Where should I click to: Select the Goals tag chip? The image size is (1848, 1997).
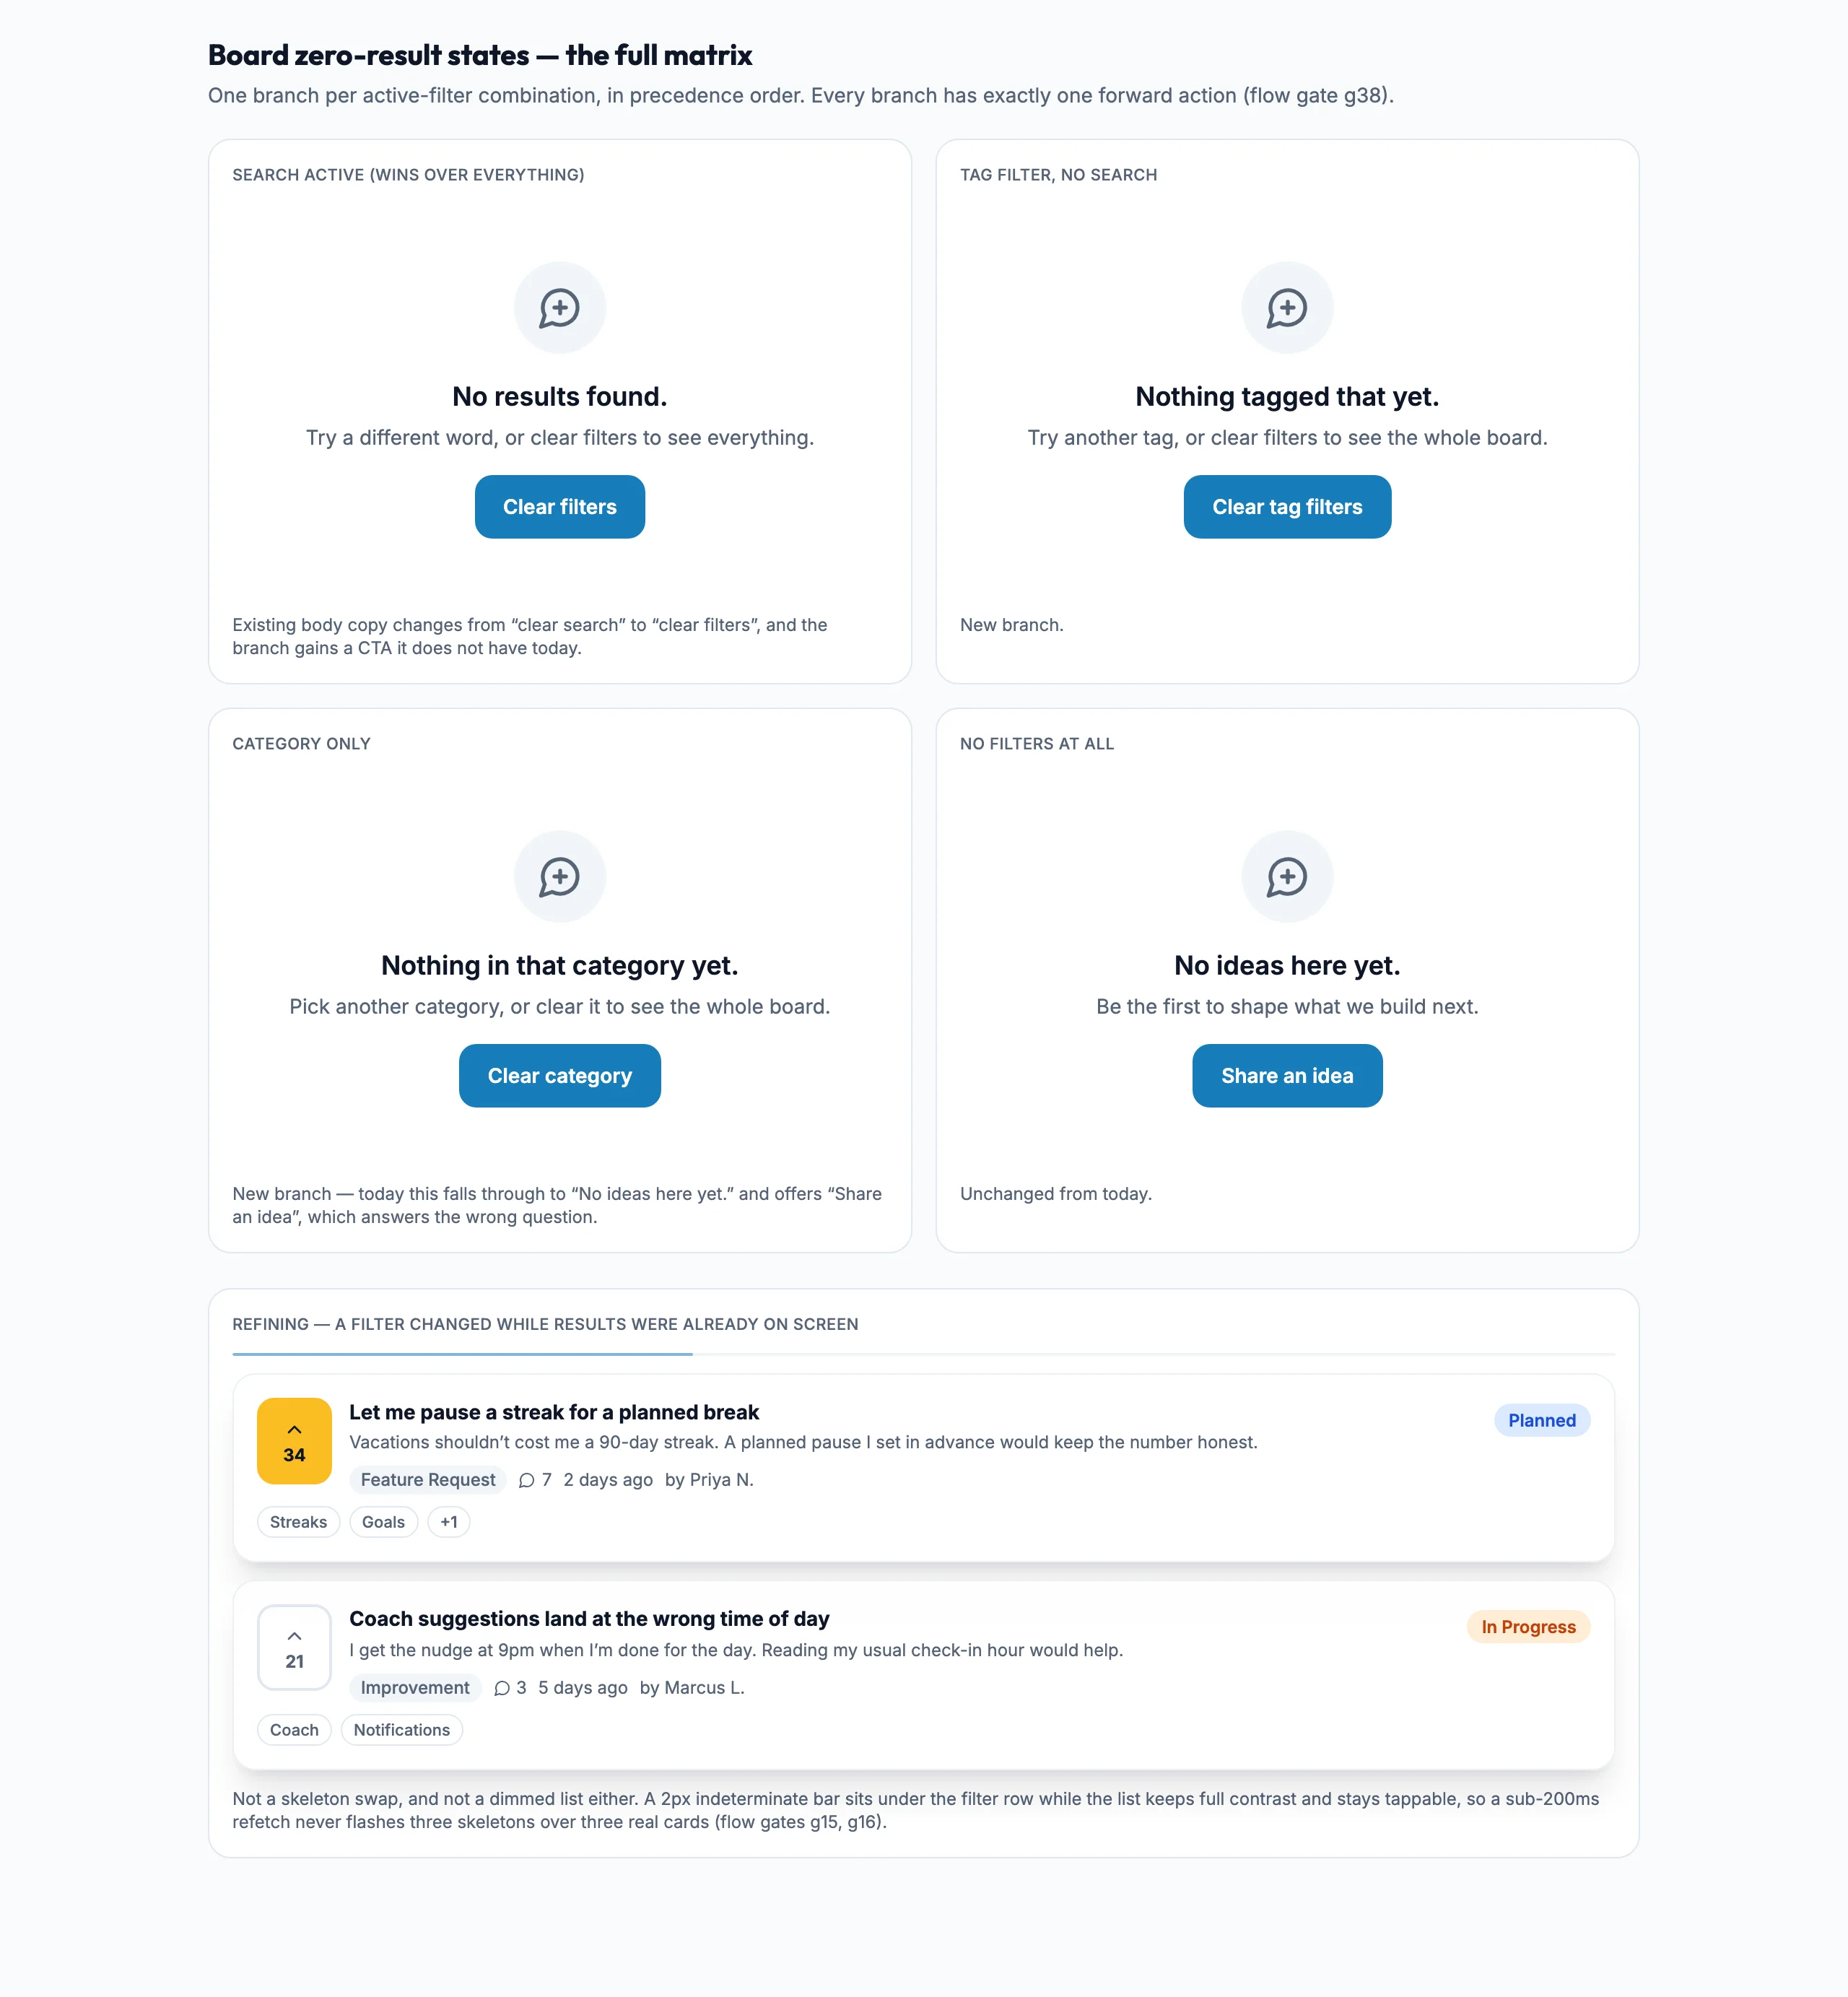383,1522
